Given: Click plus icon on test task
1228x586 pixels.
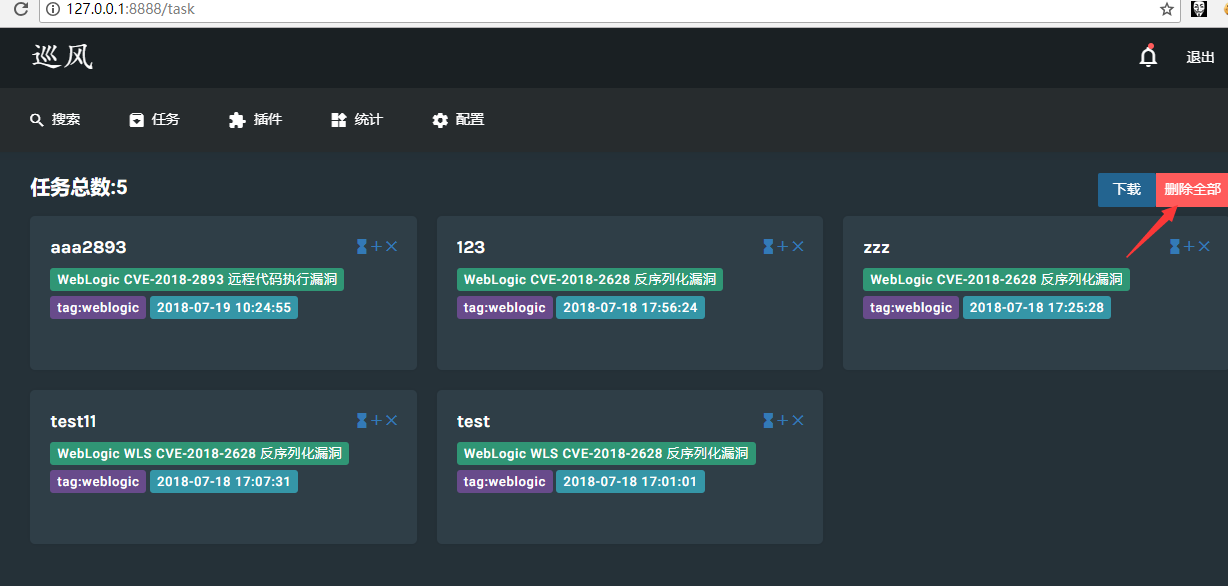Looking at the screenshot, I should point(783,420).
